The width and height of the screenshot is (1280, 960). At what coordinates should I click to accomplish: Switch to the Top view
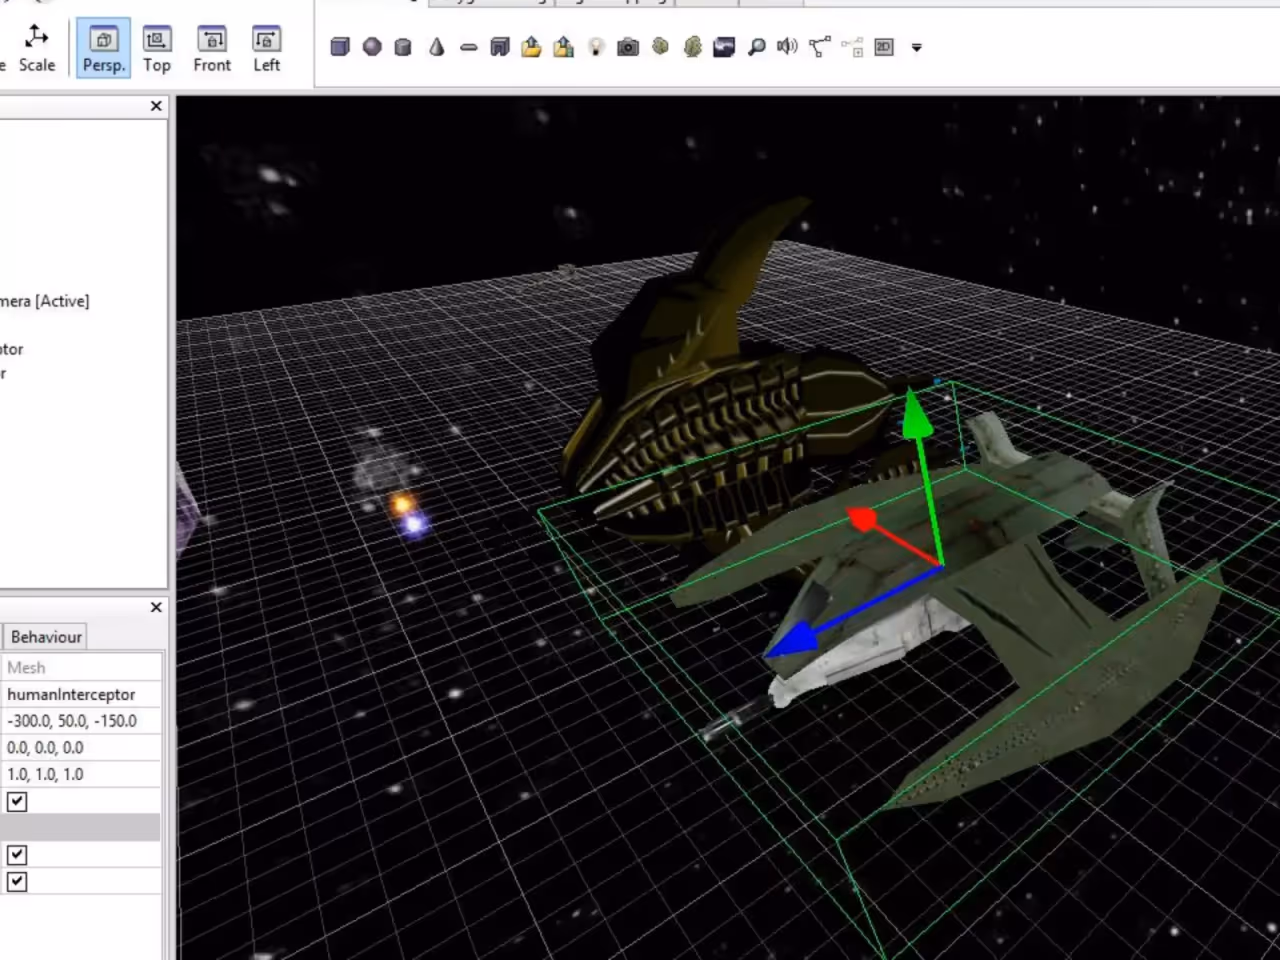(157, 47)
